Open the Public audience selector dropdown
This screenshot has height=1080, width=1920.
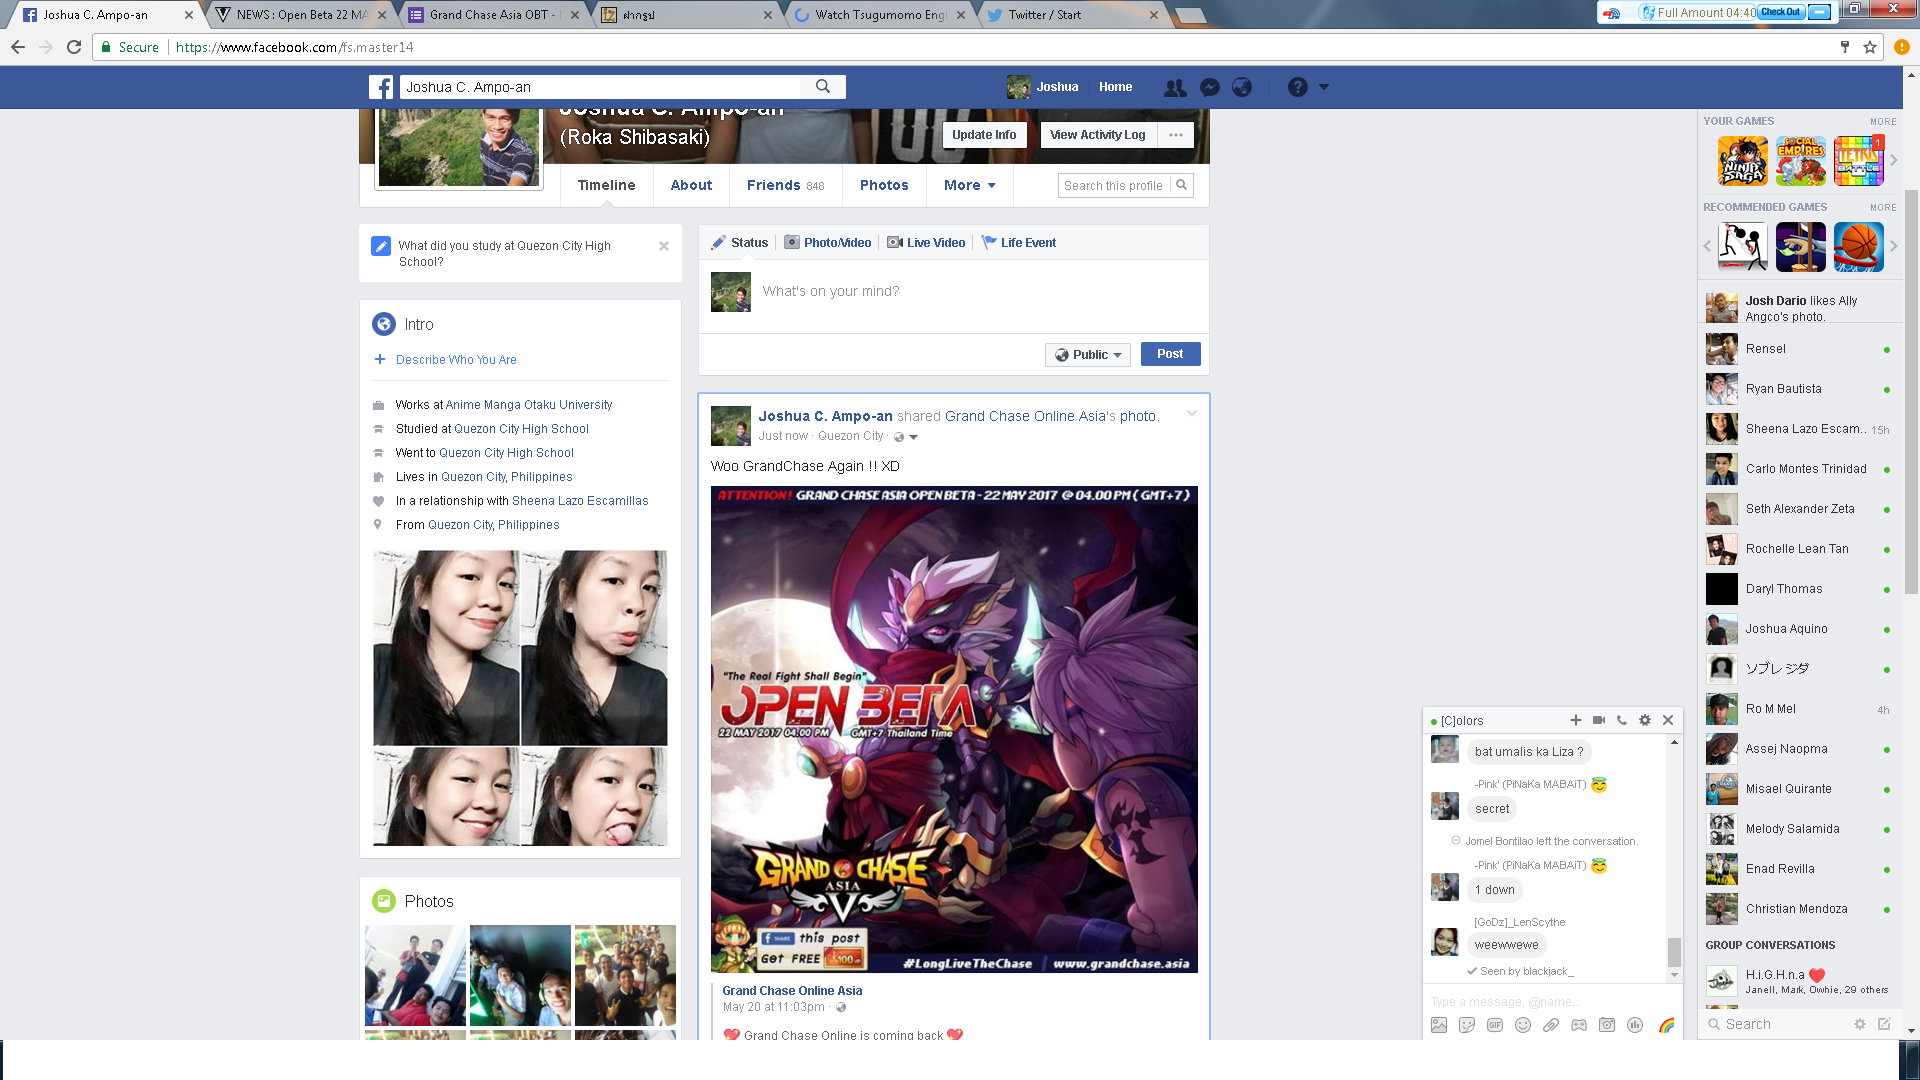[1088, 355]
